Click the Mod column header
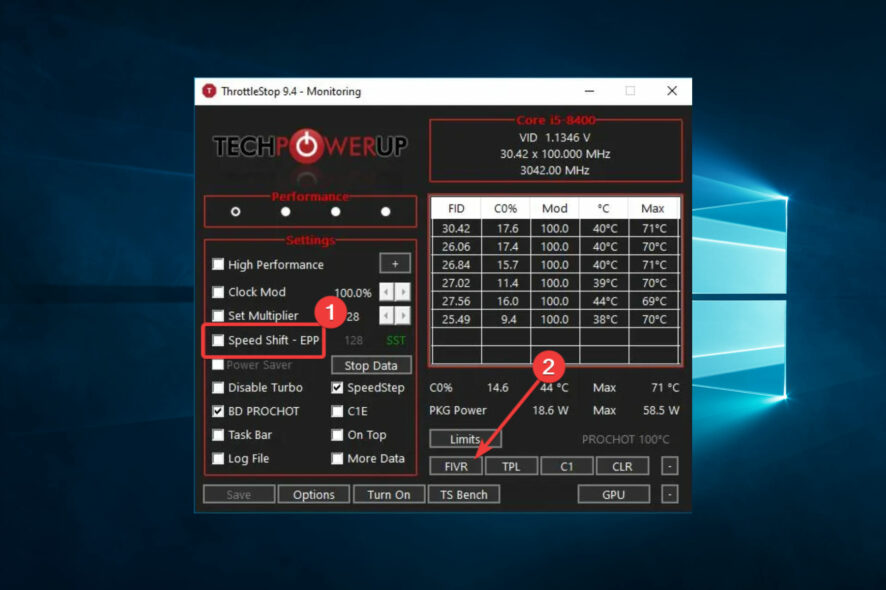The width and height of the screenshot is (886, 590). click(555, 209)
